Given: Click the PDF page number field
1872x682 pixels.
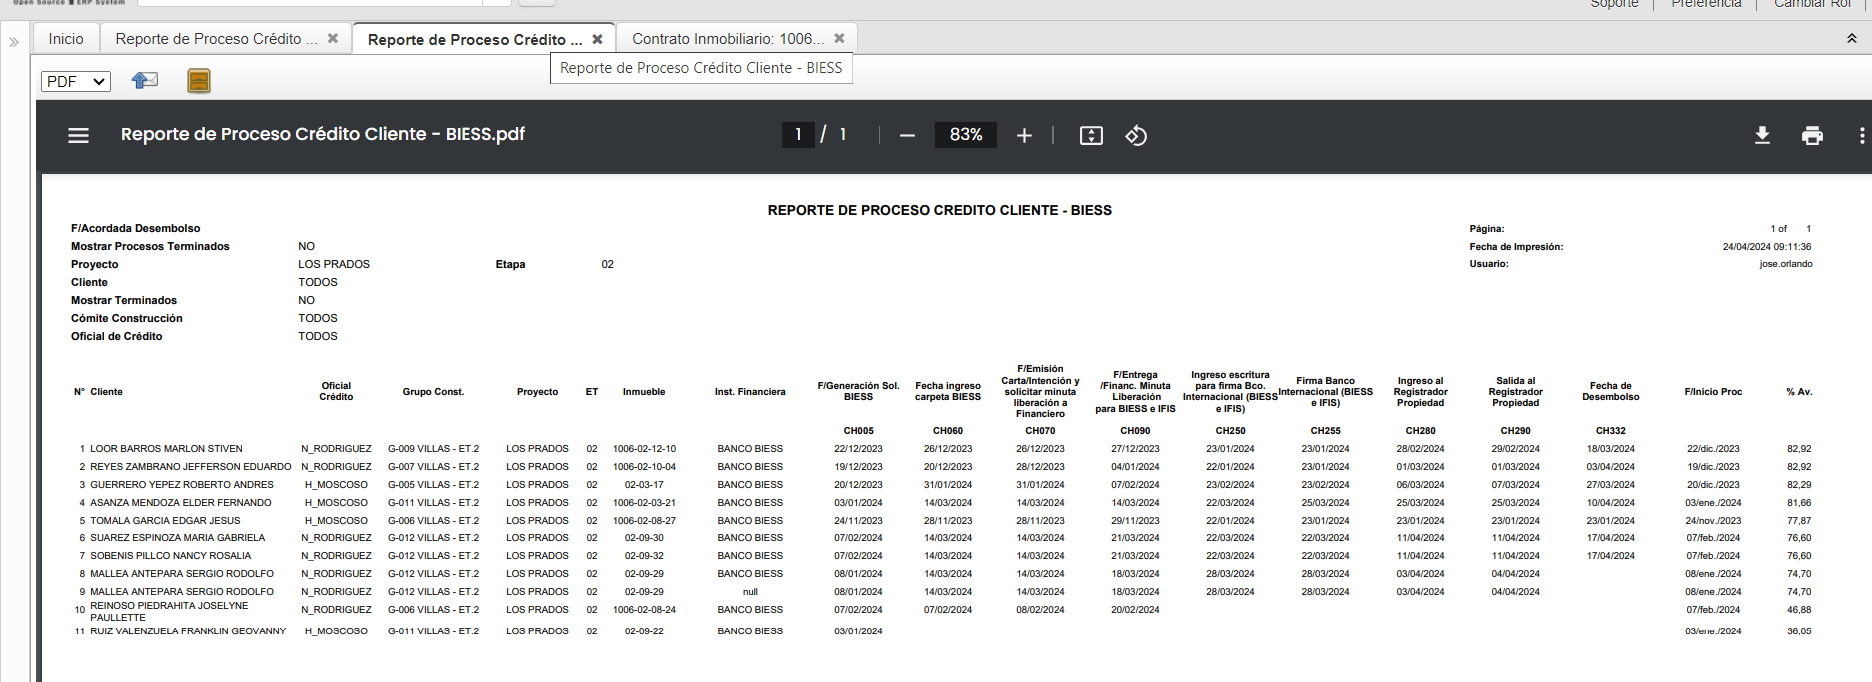Looking at the screenshot, I should pos(798,135).
